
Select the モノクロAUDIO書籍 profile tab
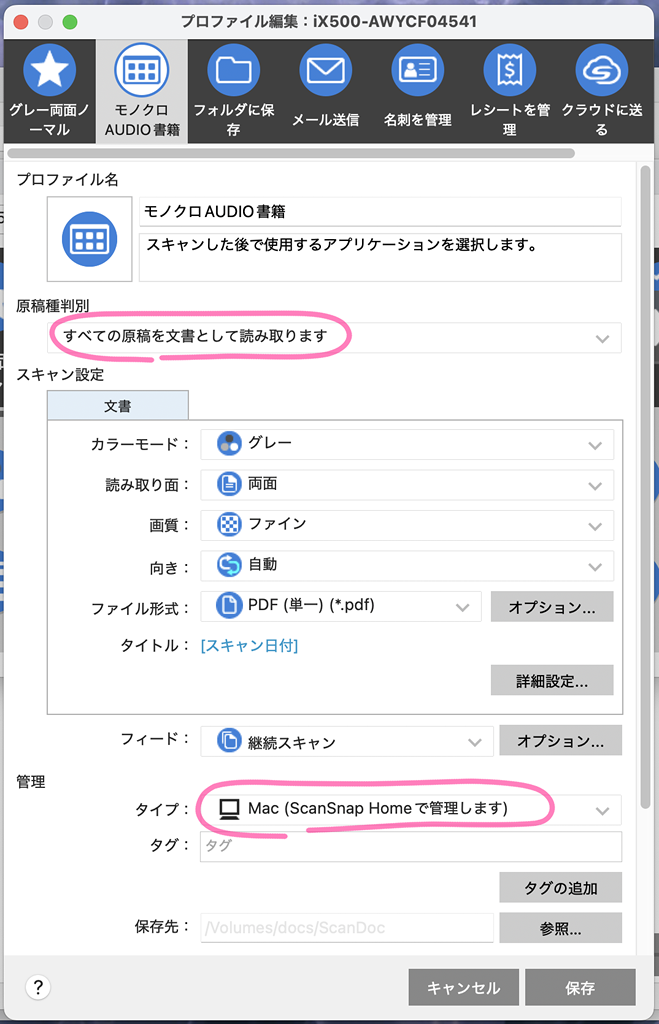[141, 92]
